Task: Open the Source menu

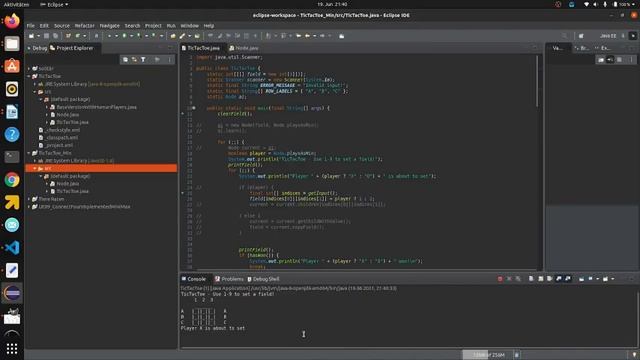Action: tap(62, 25)
